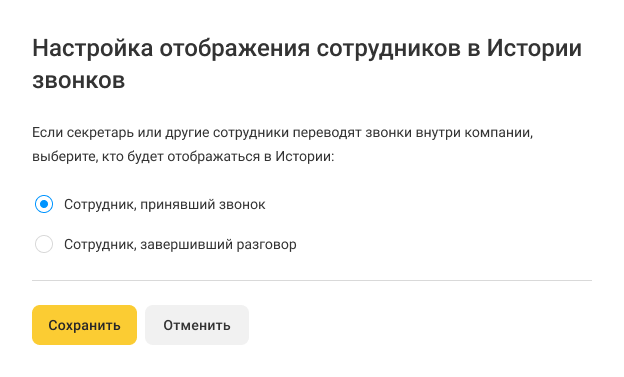This screenshot has width=624, height=377.
Task: Show the employee who answered the call
Action: [44, 204]
